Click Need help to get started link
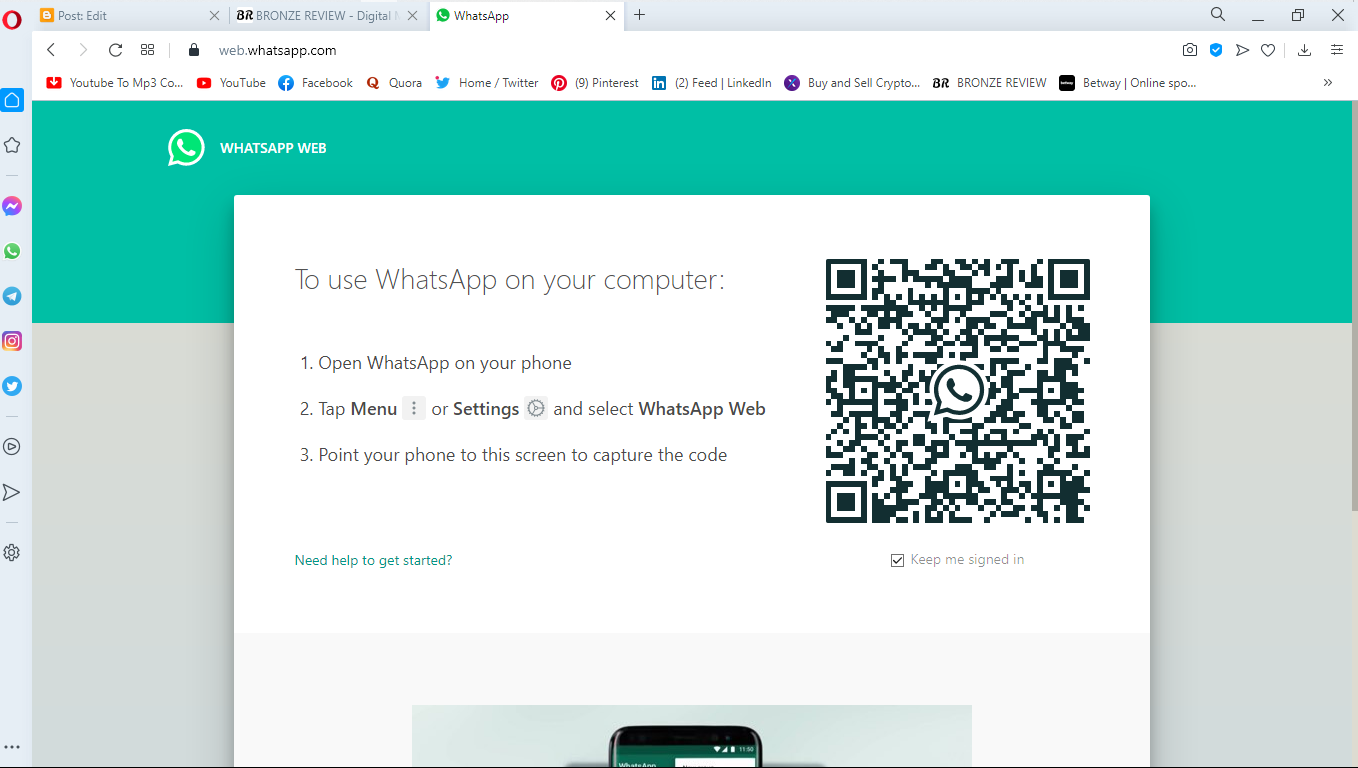1358x768 pixels. (373, 560)
